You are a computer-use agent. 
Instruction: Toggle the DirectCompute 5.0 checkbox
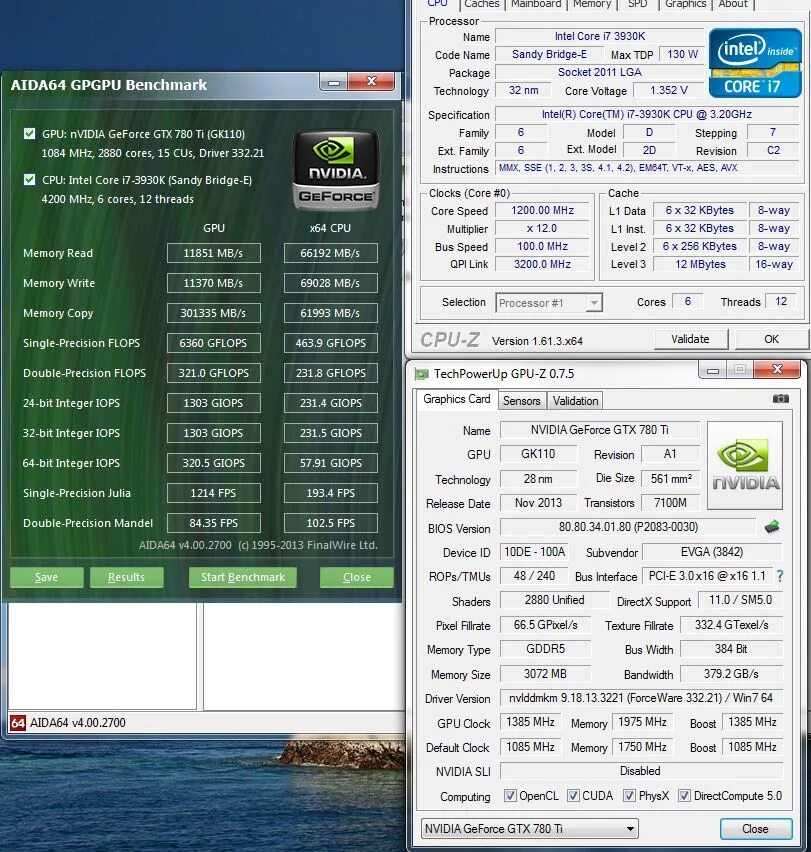coord(684,795)
